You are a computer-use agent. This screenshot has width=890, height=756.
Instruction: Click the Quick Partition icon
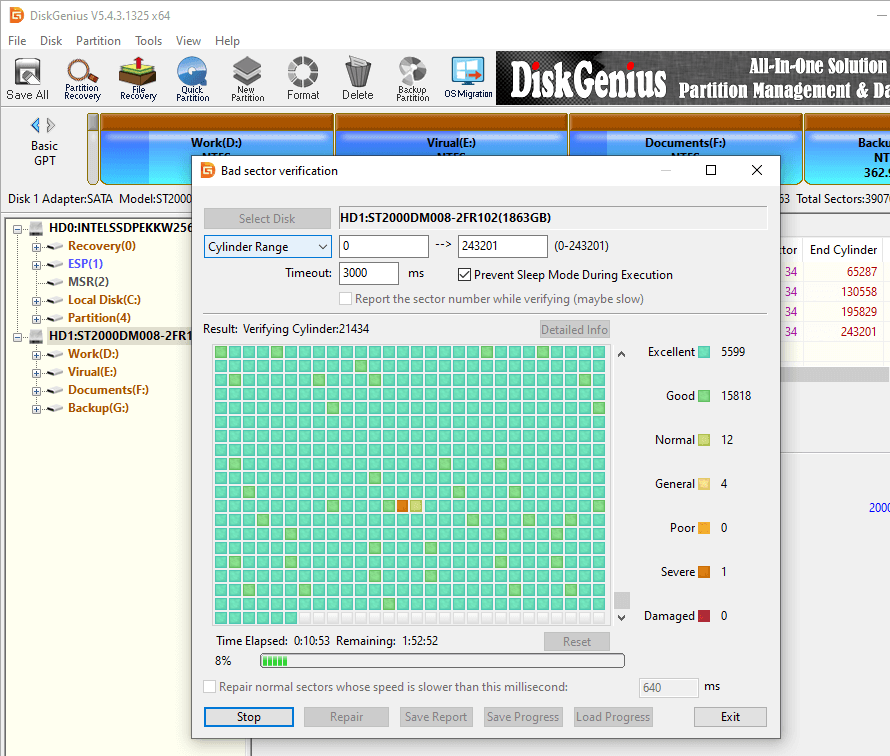point(192,78)
